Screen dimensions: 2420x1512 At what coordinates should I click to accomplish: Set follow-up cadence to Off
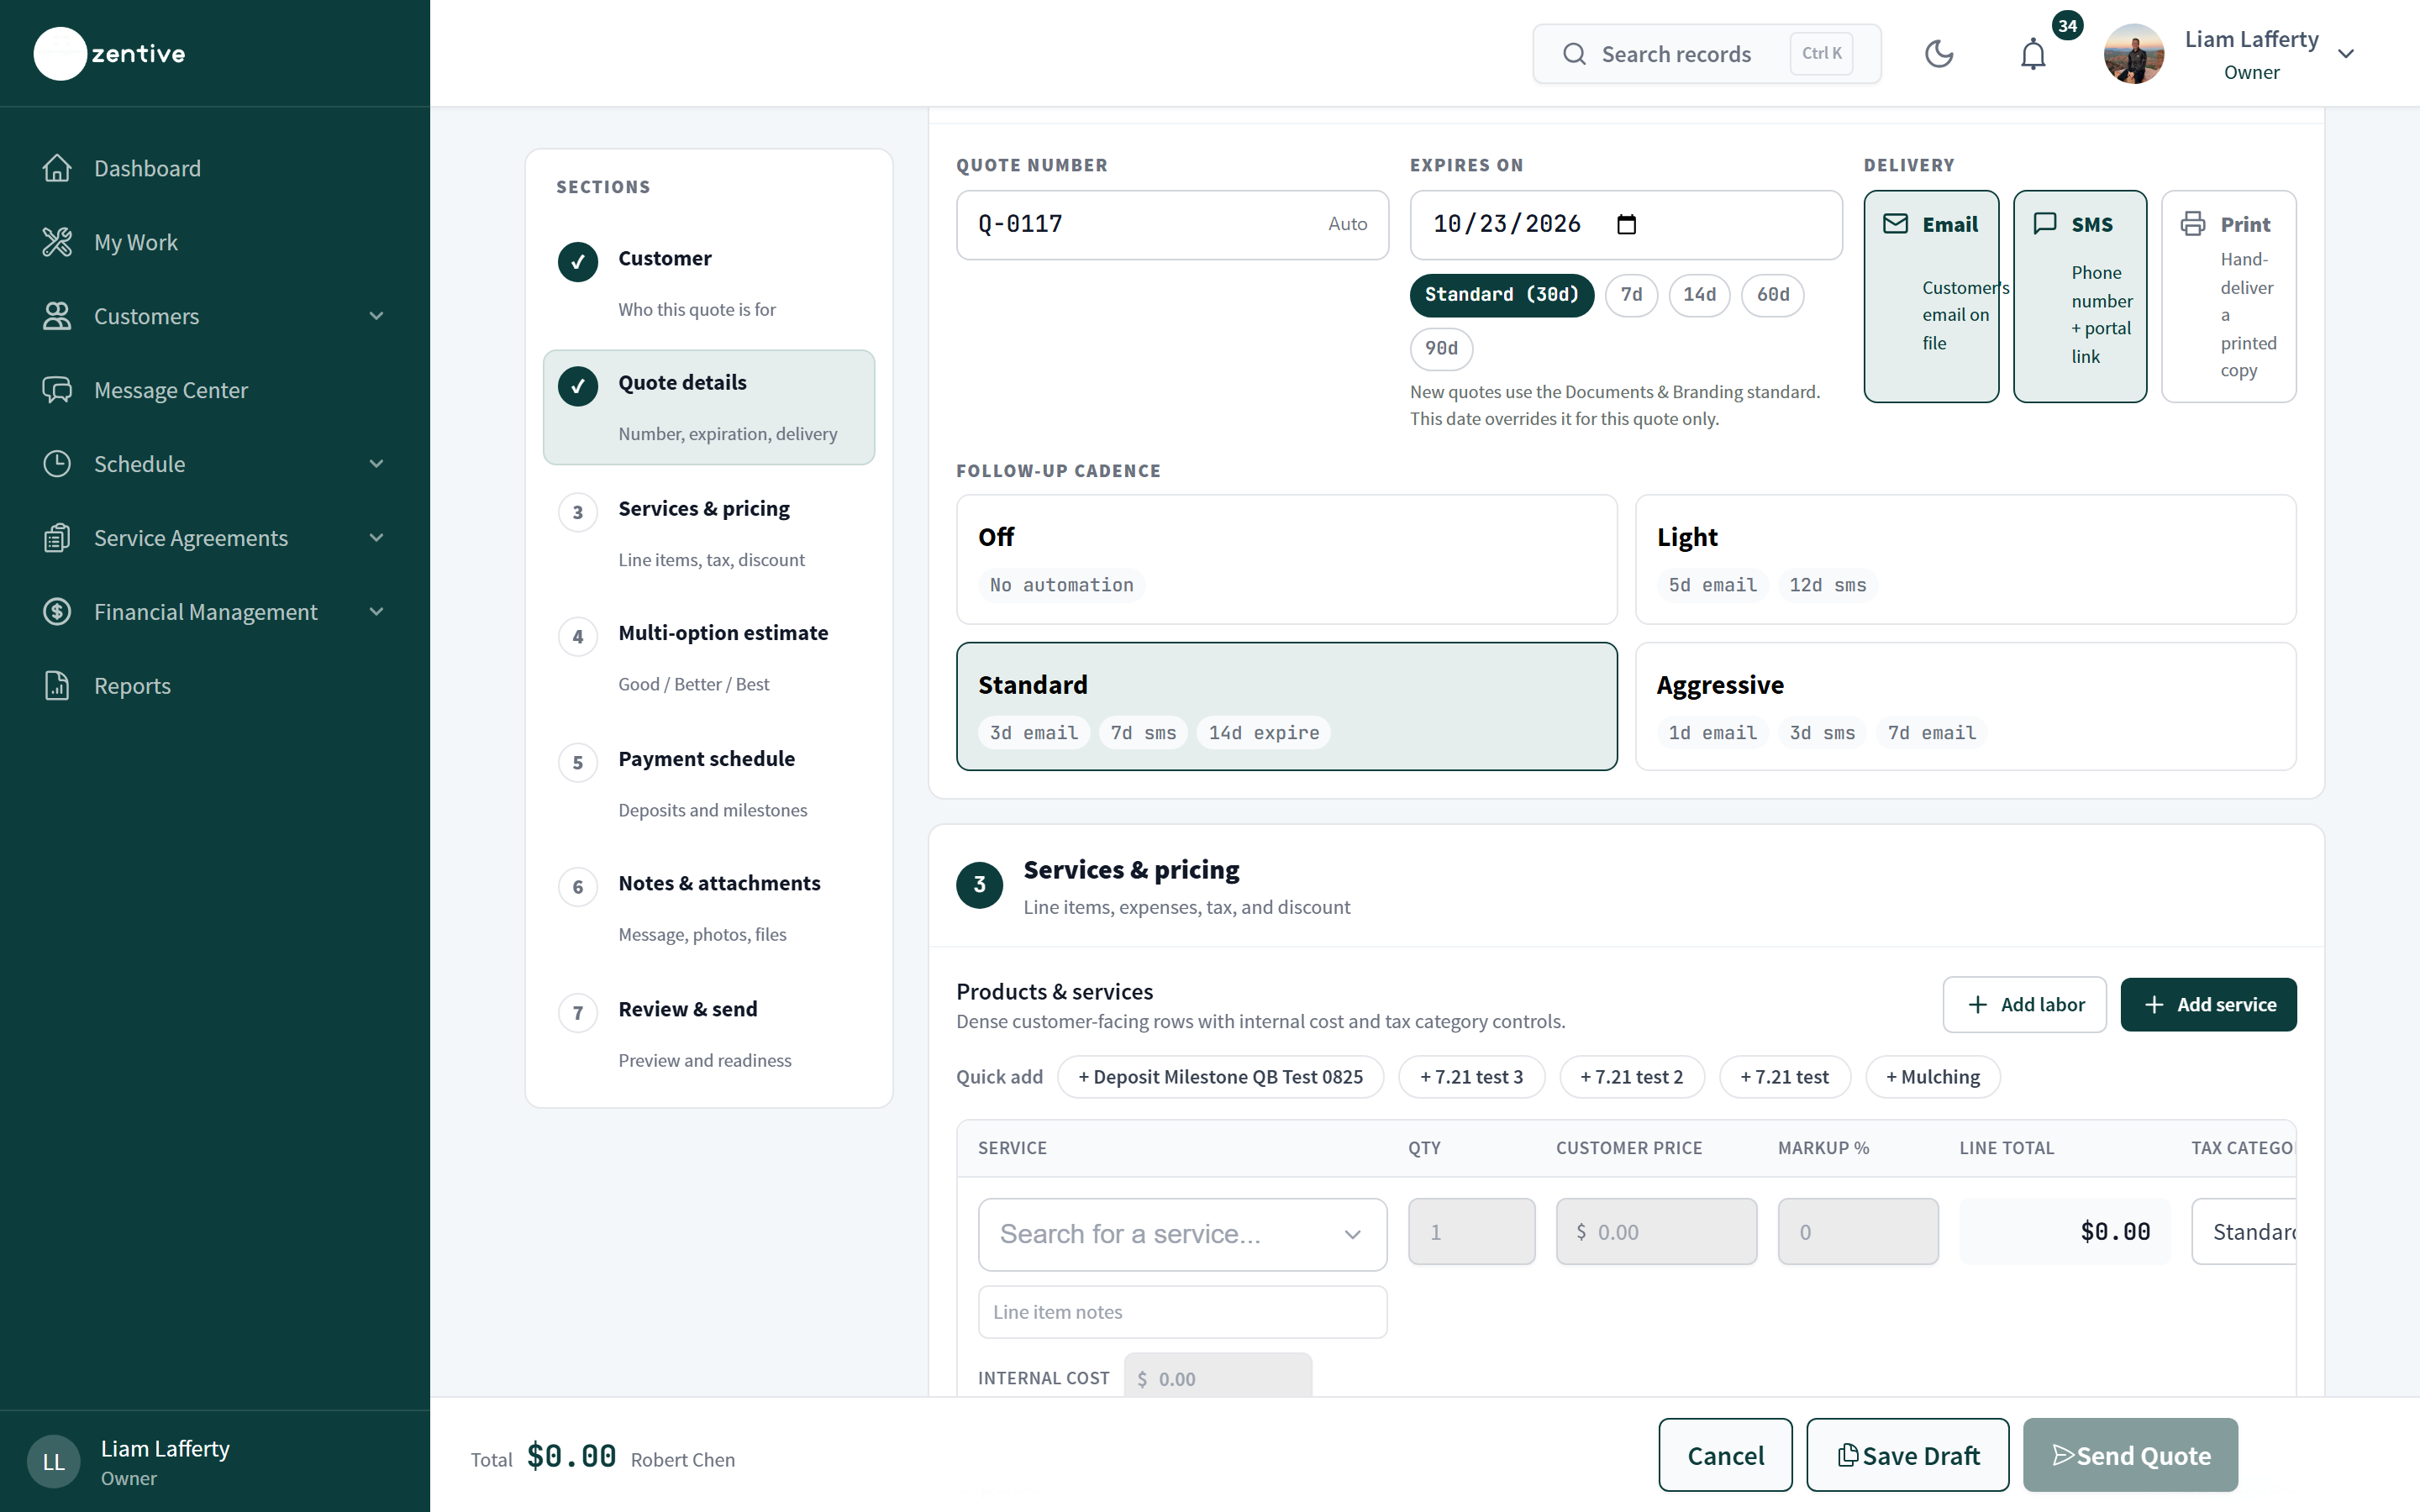point(1286,559)
